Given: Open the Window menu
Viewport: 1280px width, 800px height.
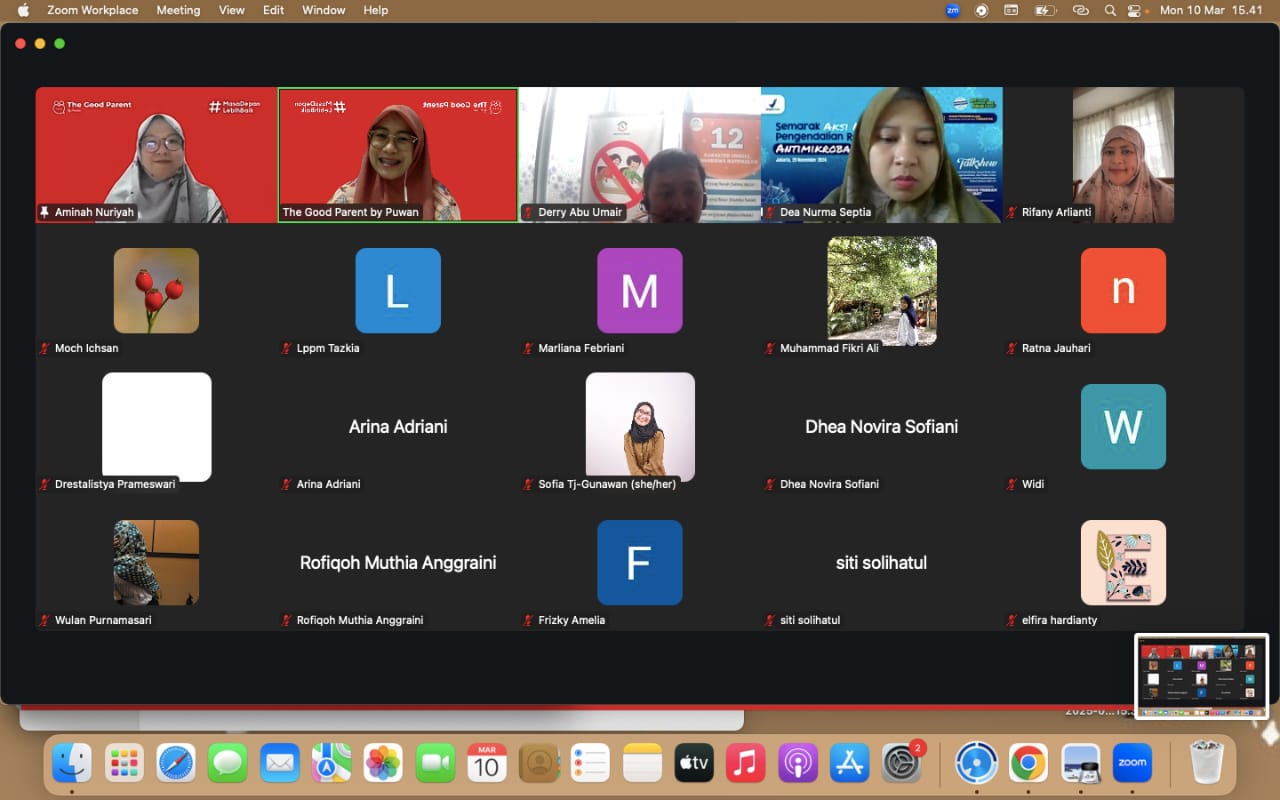Looking at the screenshot, I should point(324,10).
